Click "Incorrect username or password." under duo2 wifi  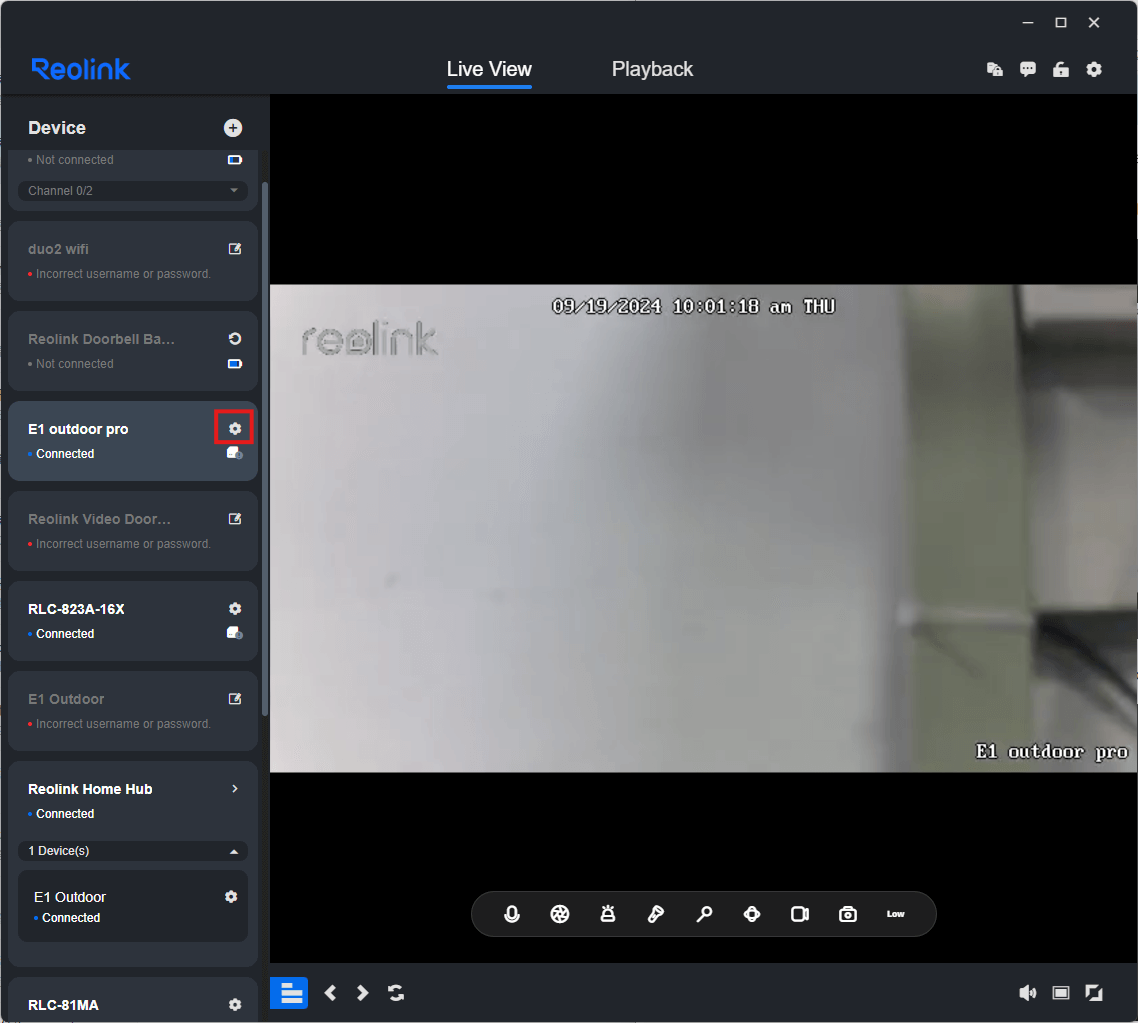click(x=123, y=274)
